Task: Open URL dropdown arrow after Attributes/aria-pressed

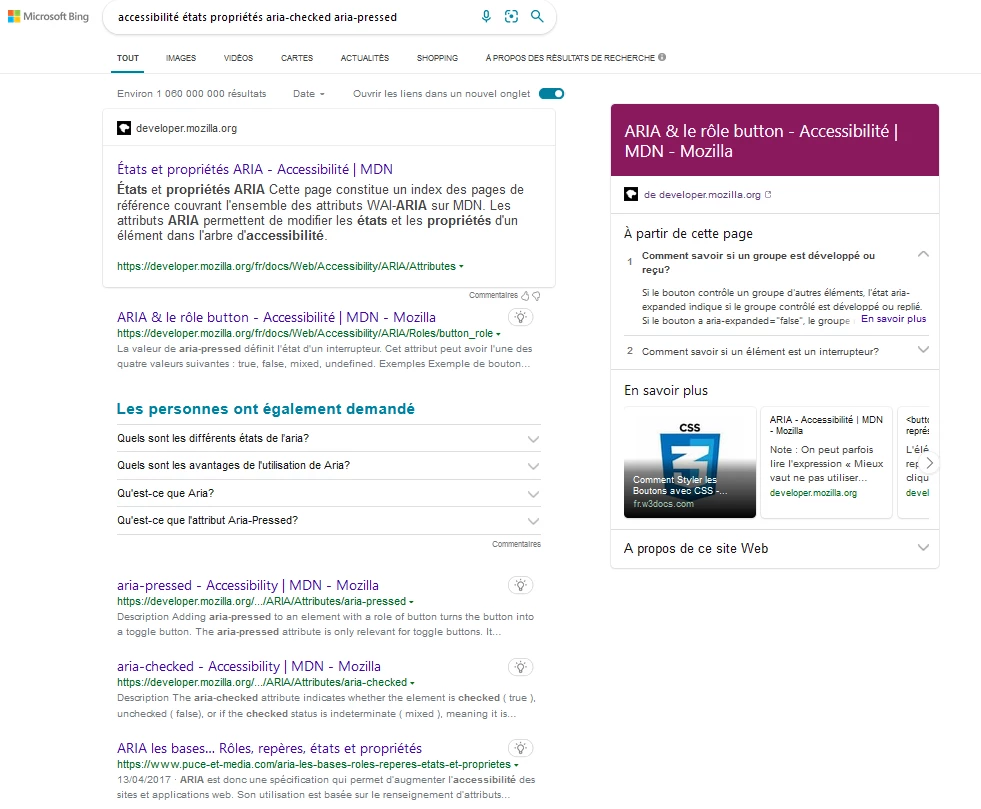Action: [411, 602]
